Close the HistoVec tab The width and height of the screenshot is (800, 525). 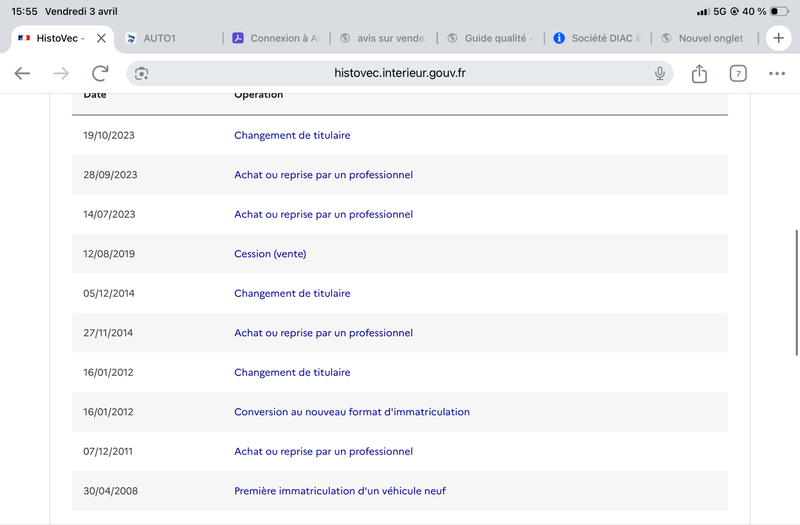coord(101,38)
